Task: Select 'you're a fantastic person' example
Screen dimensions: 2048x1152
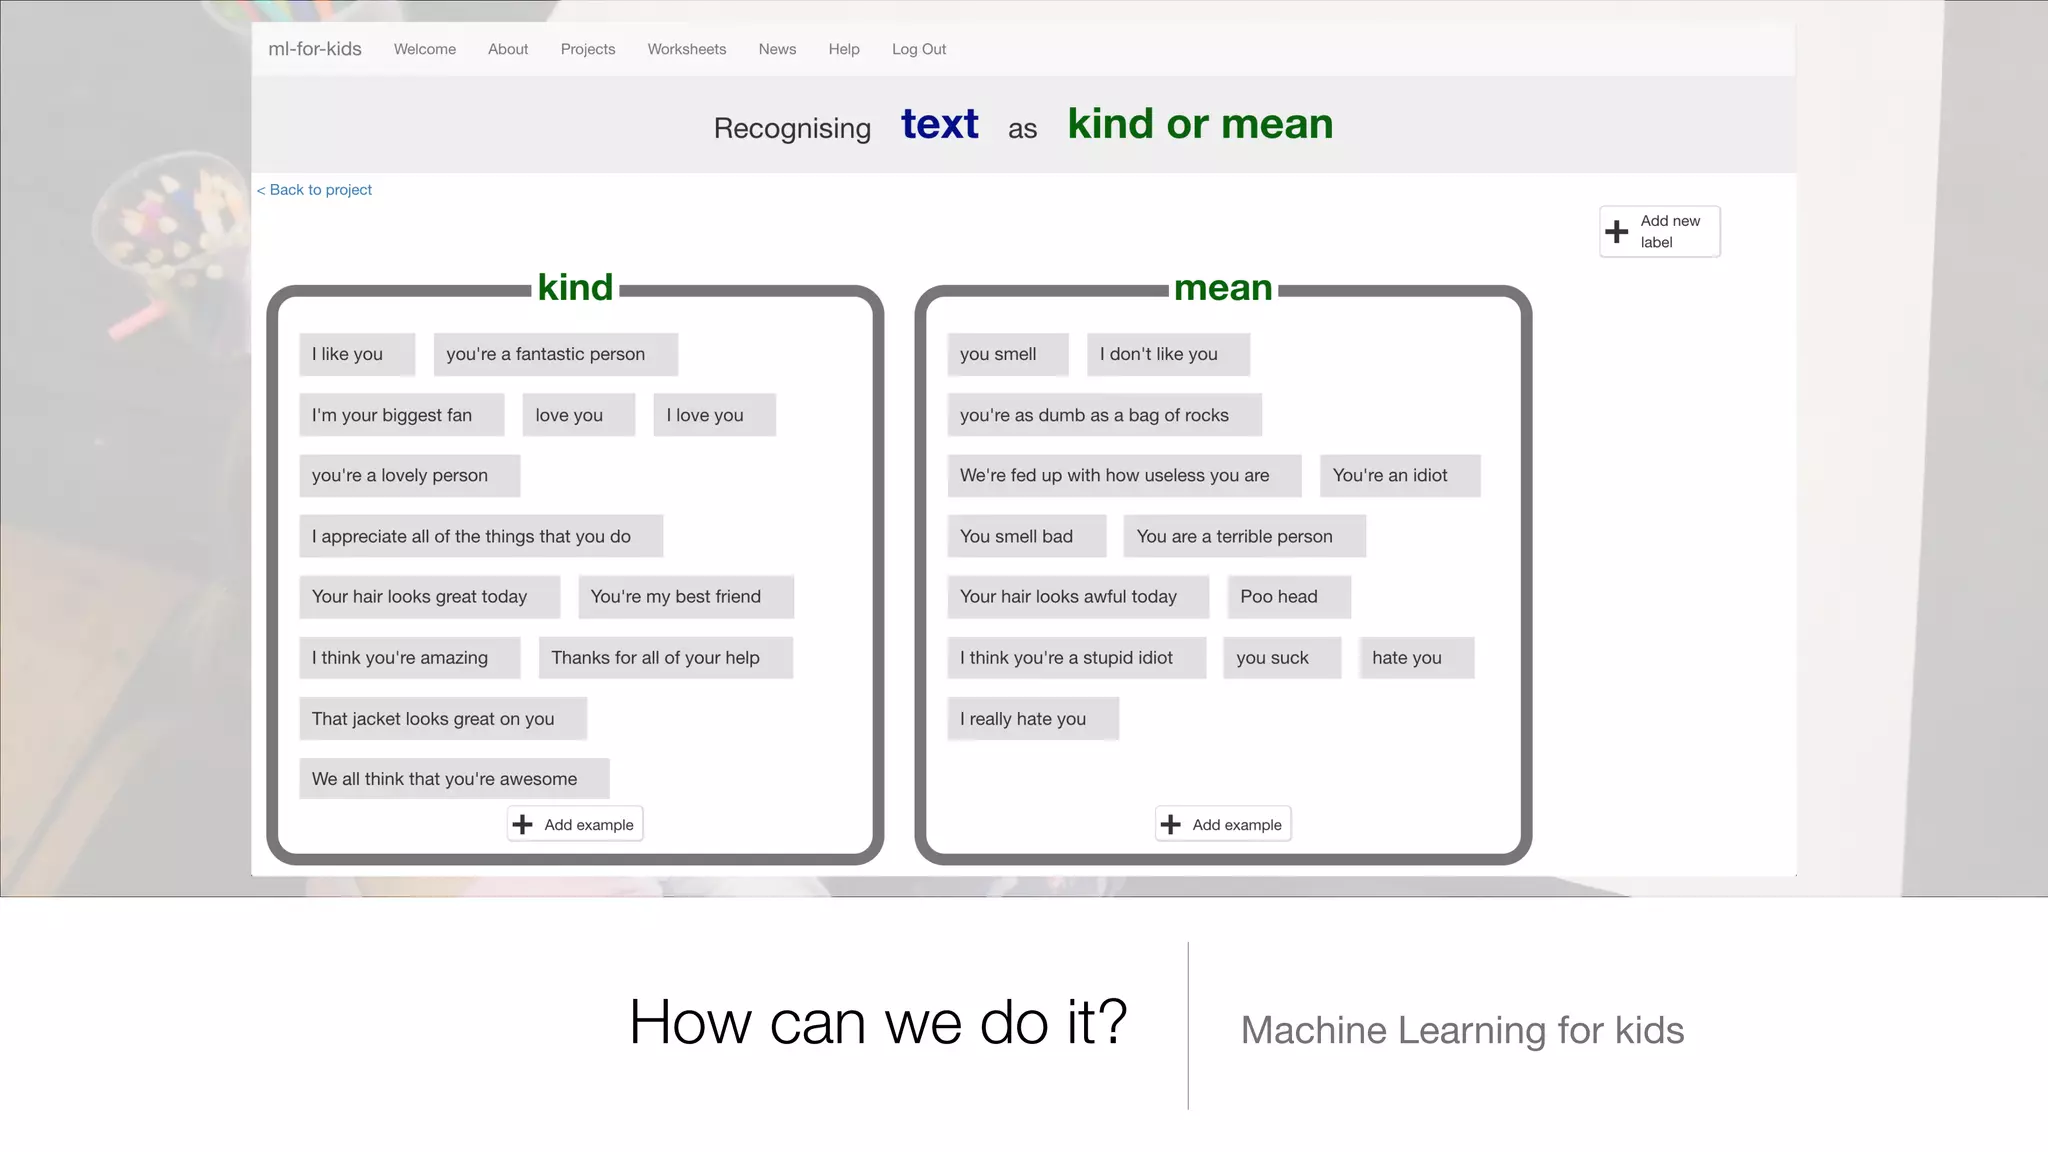Action: pyautogui.click(x=555, y=354)
